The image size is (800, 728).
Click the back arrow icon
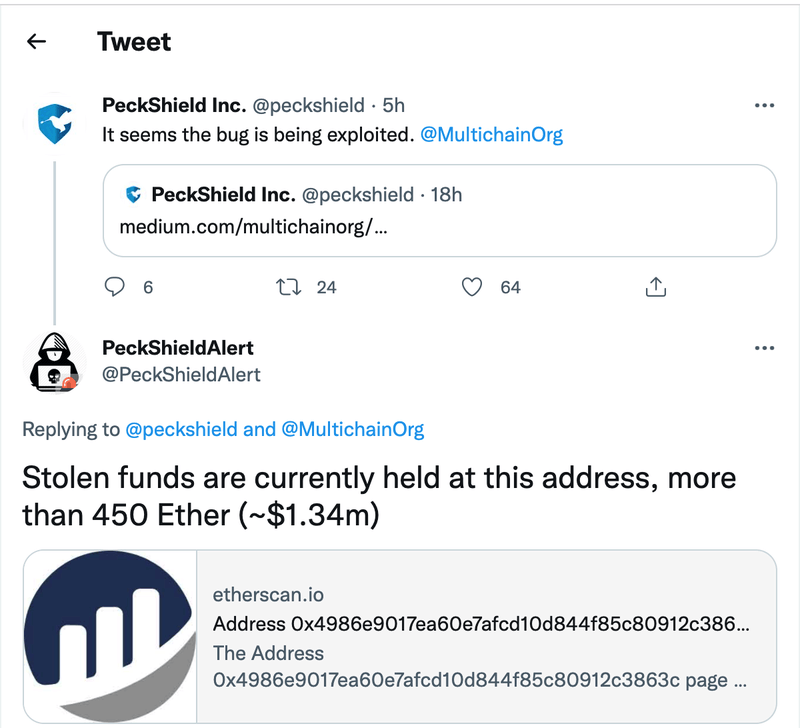37,42
